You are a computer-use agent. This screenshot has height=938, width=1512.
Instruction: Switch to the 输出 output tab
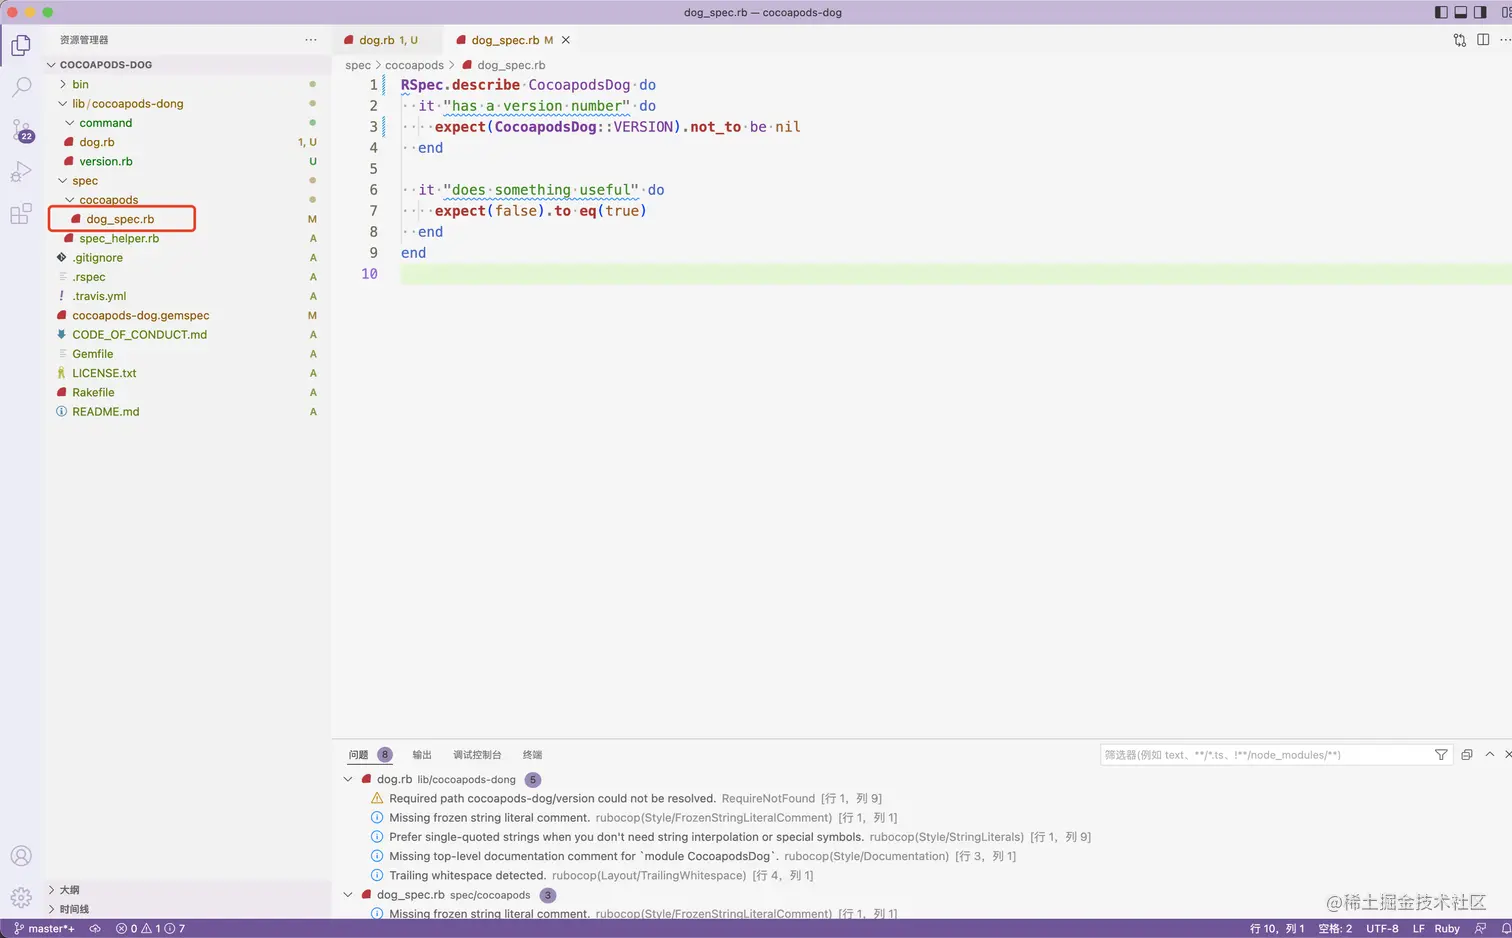pyautogui.click(x=422, y=755)
